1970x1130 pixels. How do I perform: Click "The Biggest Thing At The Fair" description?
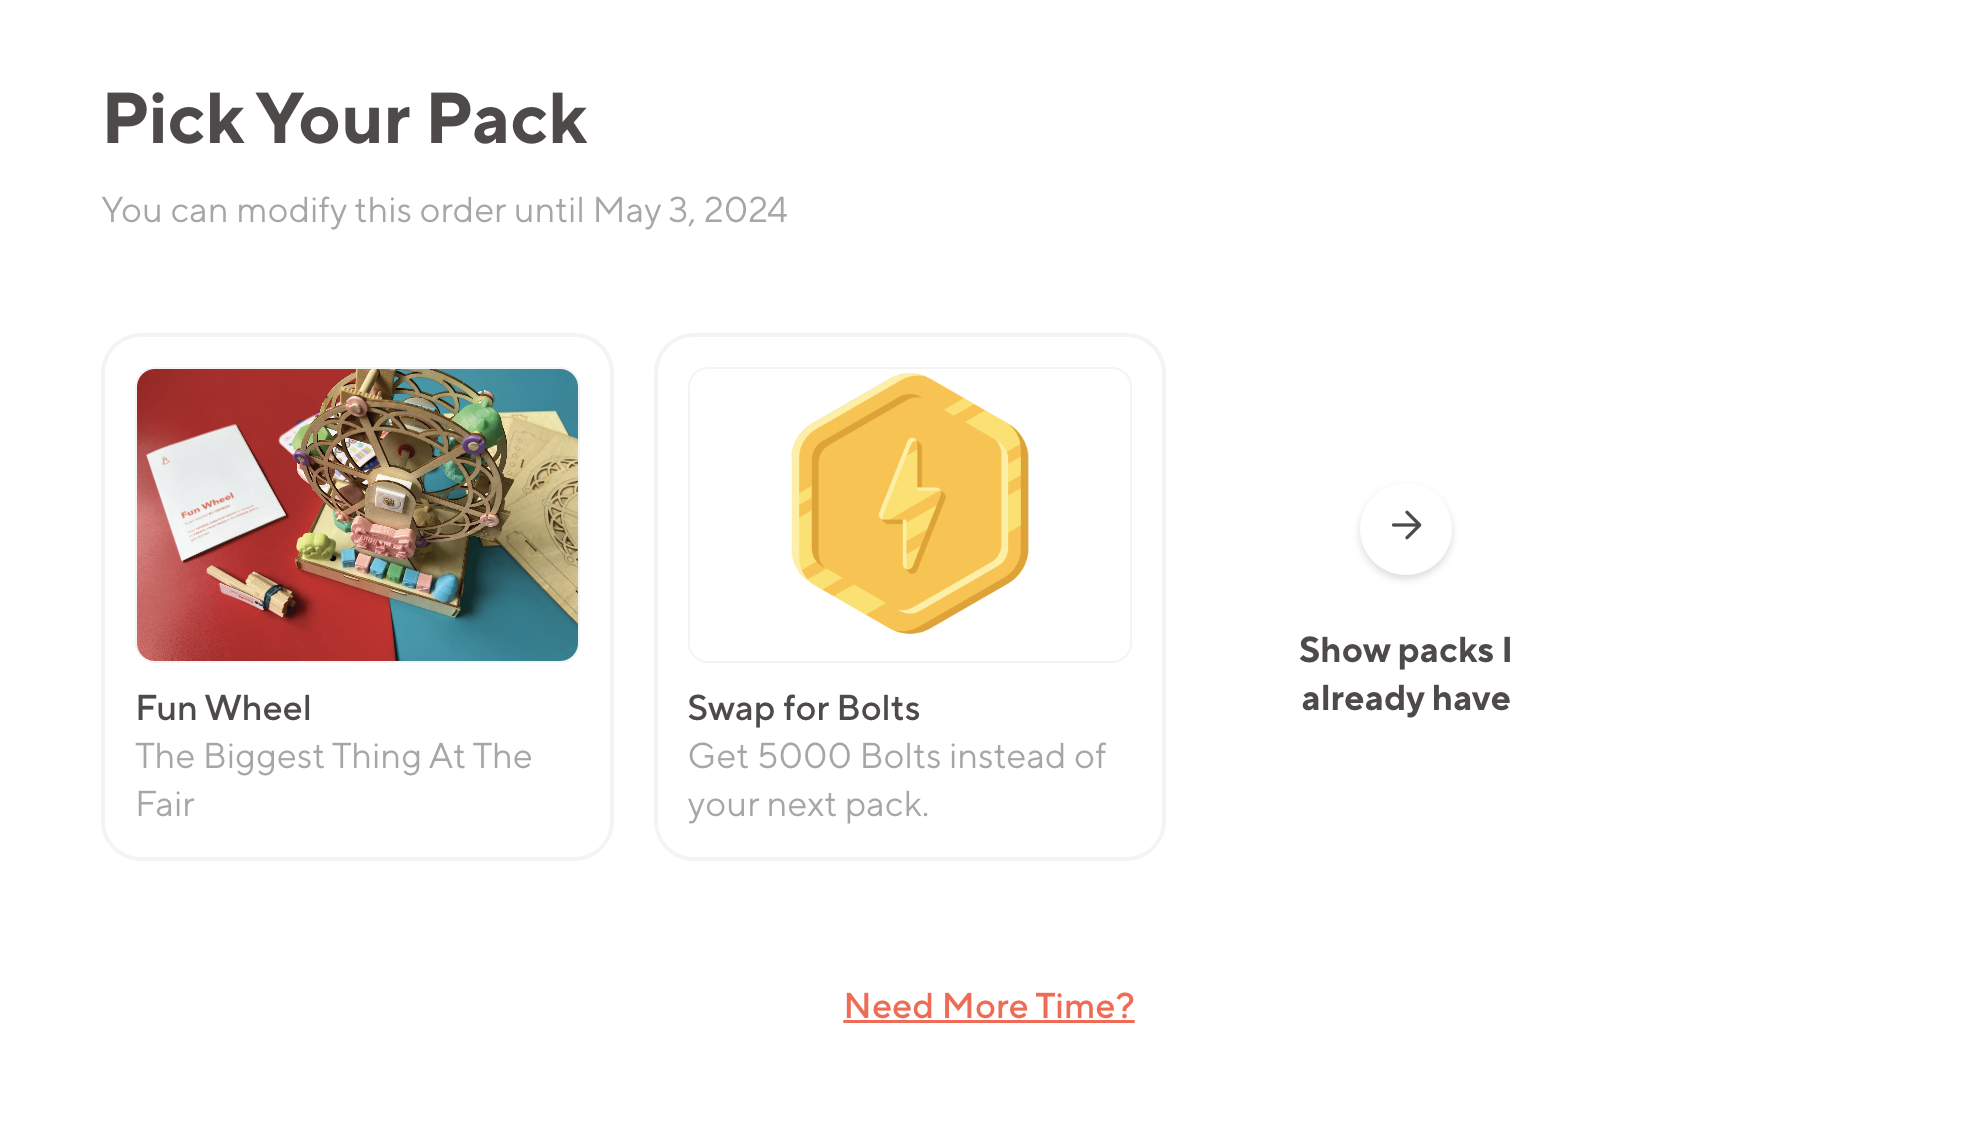point(333,757)
